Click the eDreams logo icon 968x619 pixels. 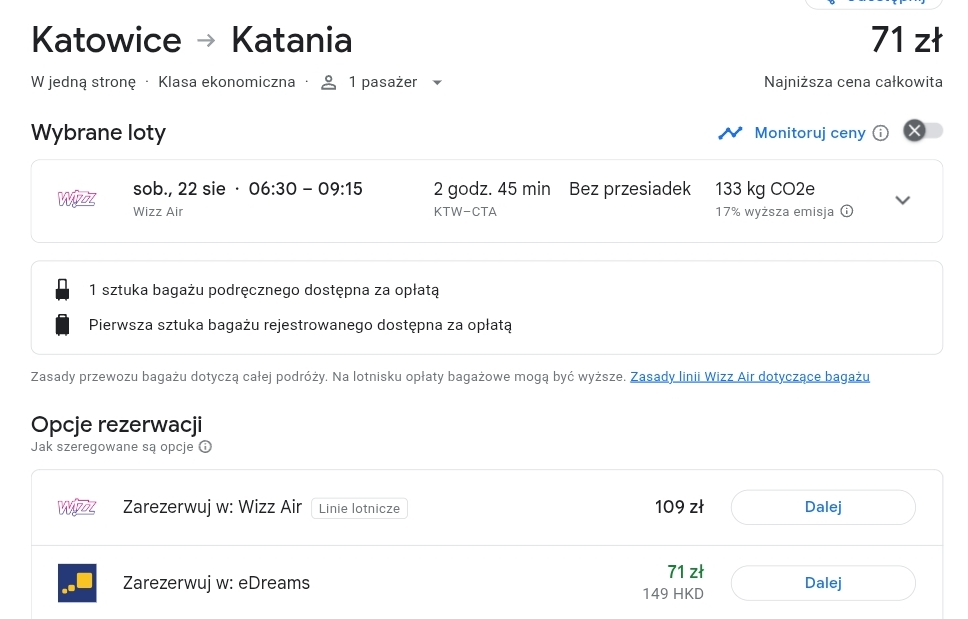coord(77,583)
